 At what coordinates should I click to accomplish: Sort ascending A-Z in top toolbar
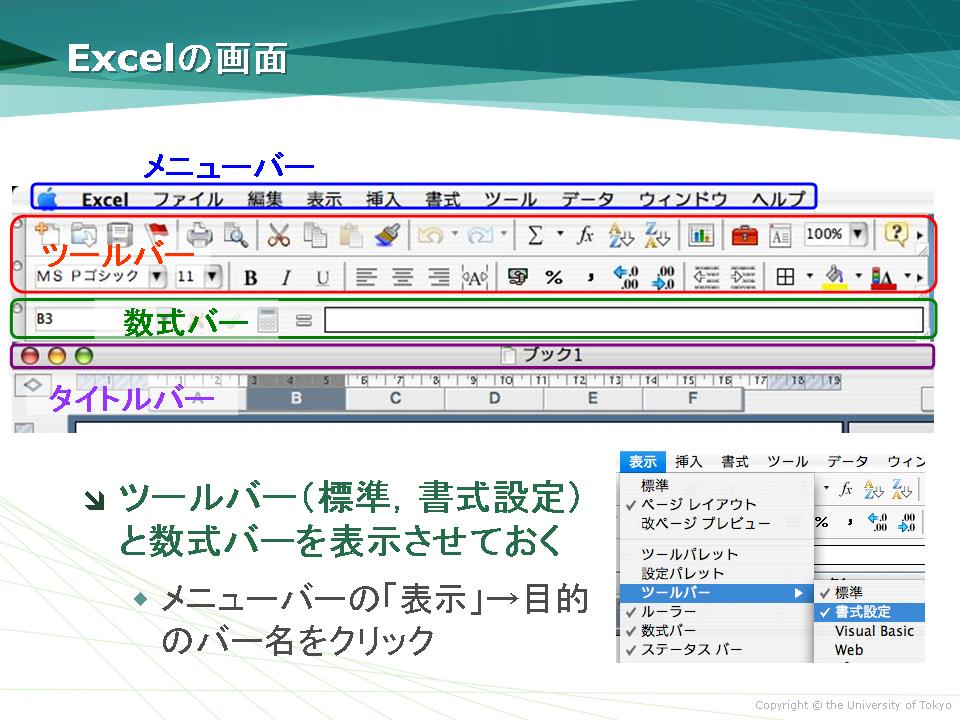click(x=621, y=234)
